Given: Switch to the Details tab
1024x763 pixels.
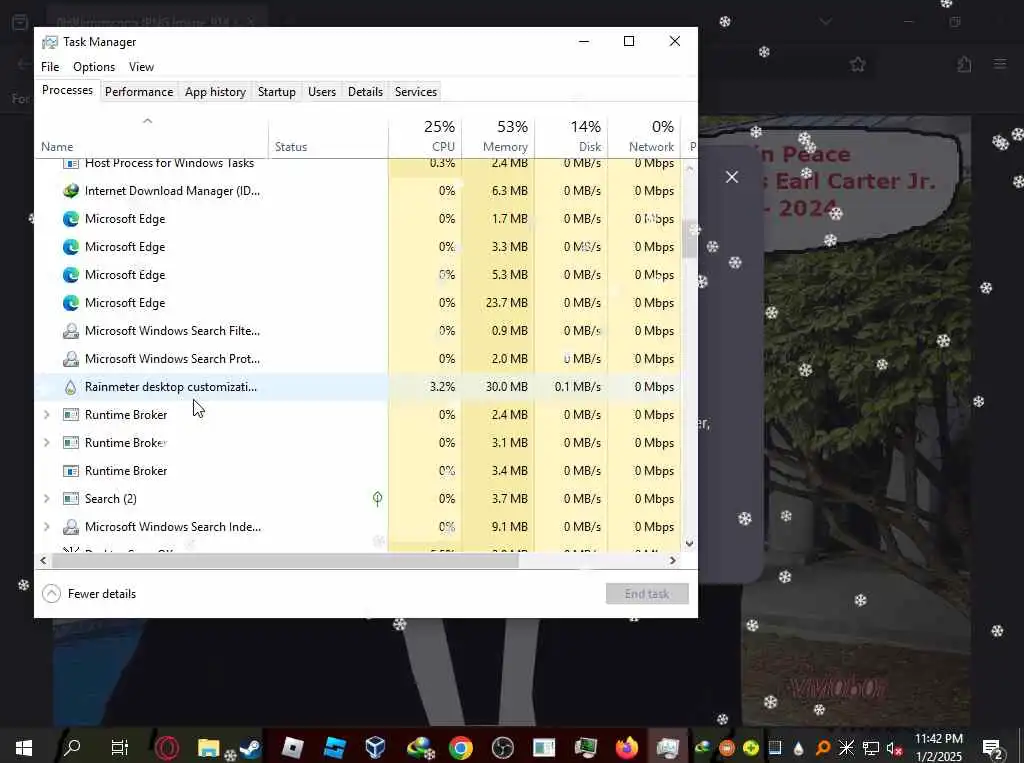Looking at the screenshot, I should point(365,92).
